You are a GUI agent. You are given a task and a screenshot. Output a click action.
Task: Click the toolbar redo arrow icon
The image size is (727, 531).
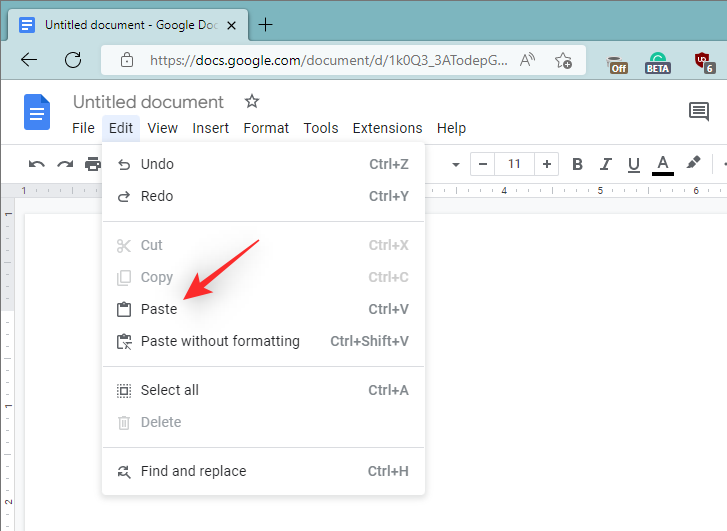pyautogui.click(x=65, y=164)
